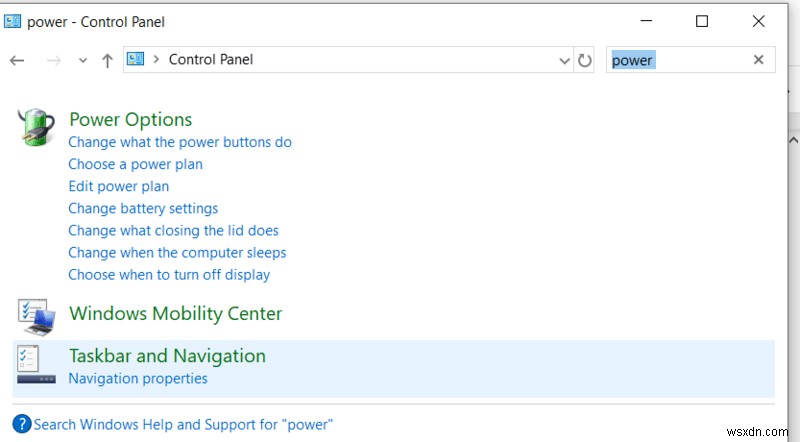800x442 pixels.
Task: Open the Power Options heading
Action: coord(130,120)
